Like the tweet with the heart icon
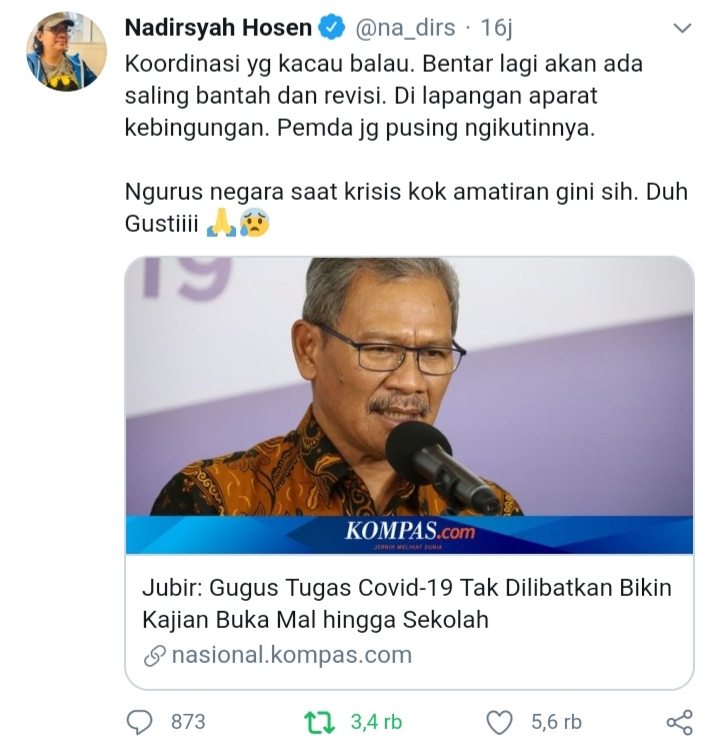Viewport: 720px width, 748px height. click(499, 722)
